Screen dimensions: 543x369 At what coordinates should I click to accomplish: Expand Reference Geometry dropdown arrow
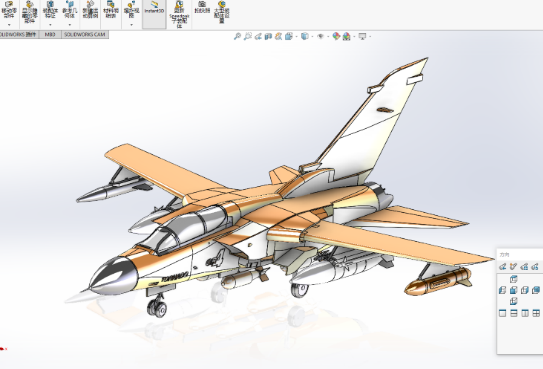pyautogui.click(x=70, y=25)
